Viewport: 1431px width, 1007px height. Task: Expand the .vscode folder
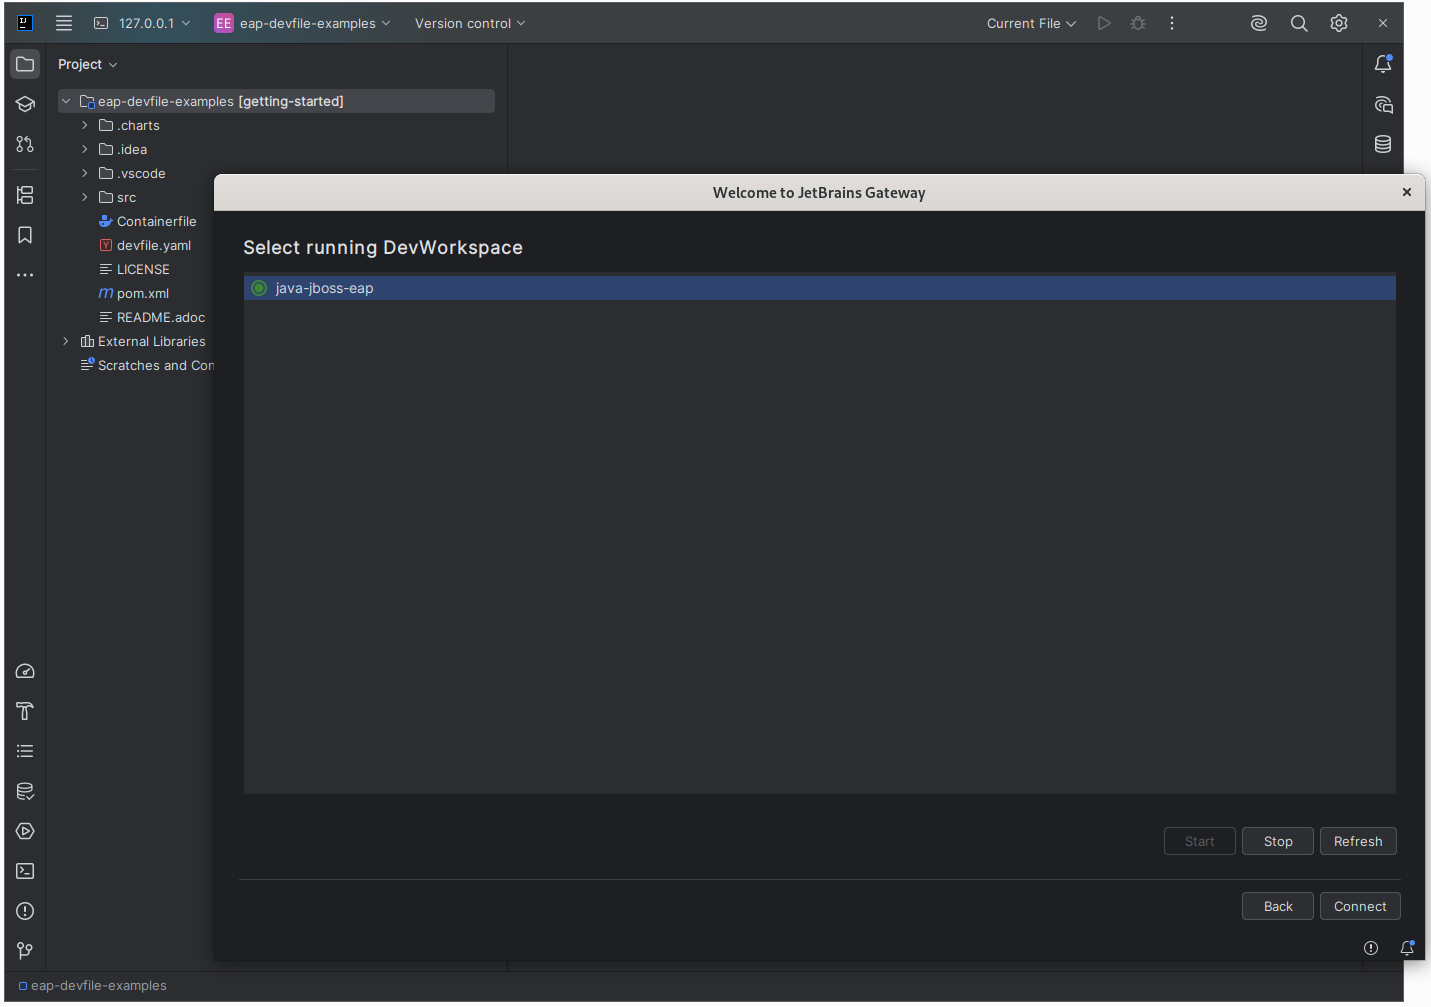click(85, 173)
